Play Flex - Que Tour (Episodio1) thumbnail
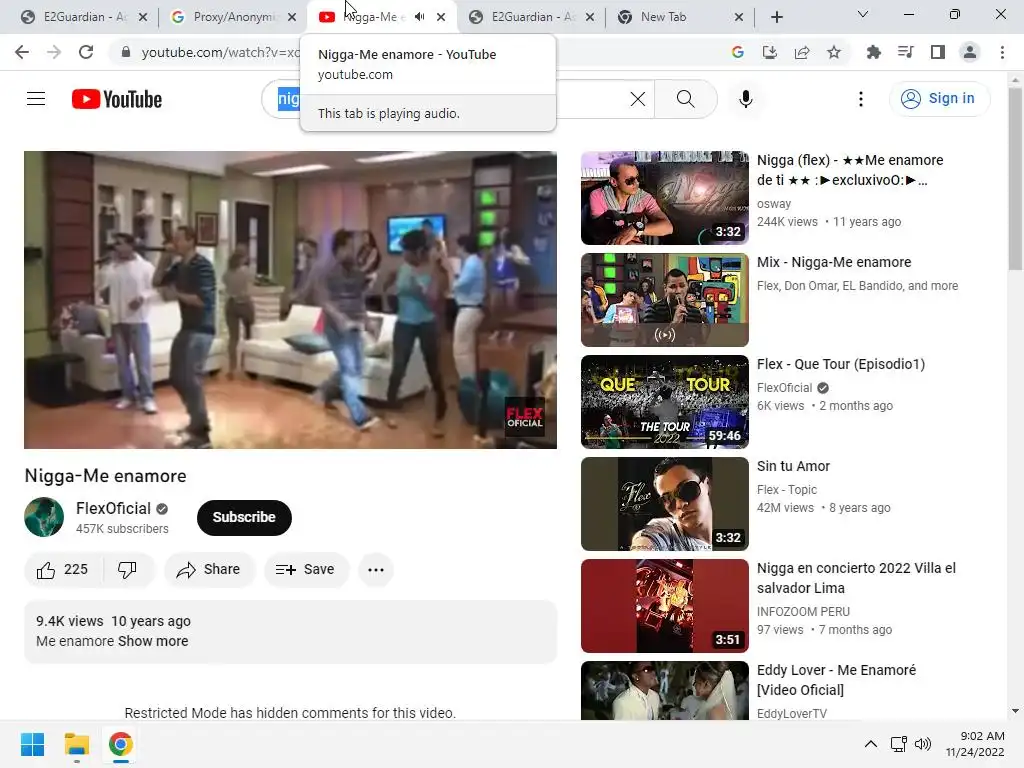 pos(664,402)
